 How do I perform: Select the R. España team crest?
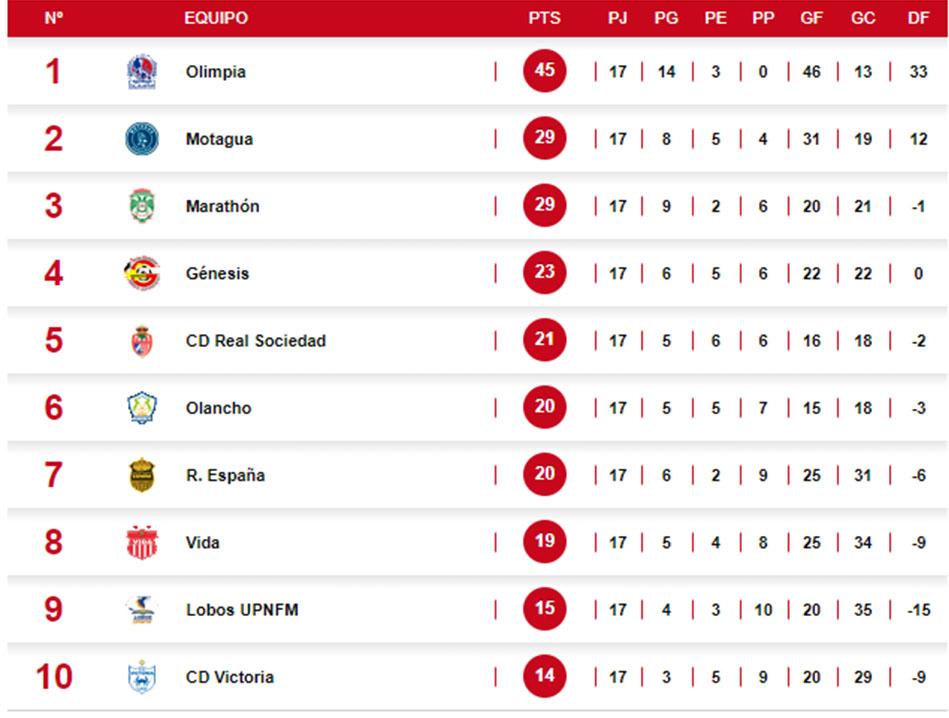pyautogui.click(x=142, y=475)
